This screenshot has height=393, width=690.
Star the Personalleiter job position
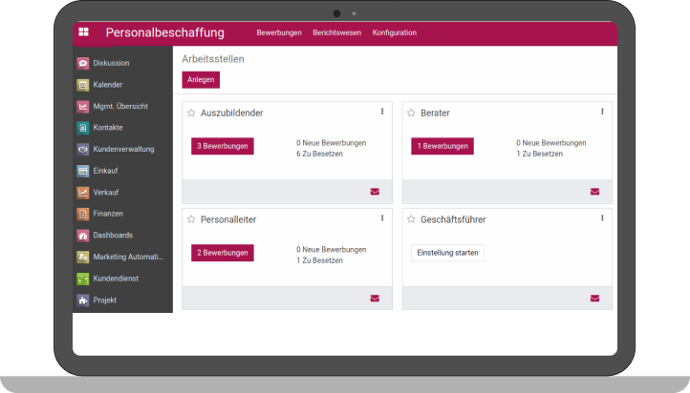191,219
